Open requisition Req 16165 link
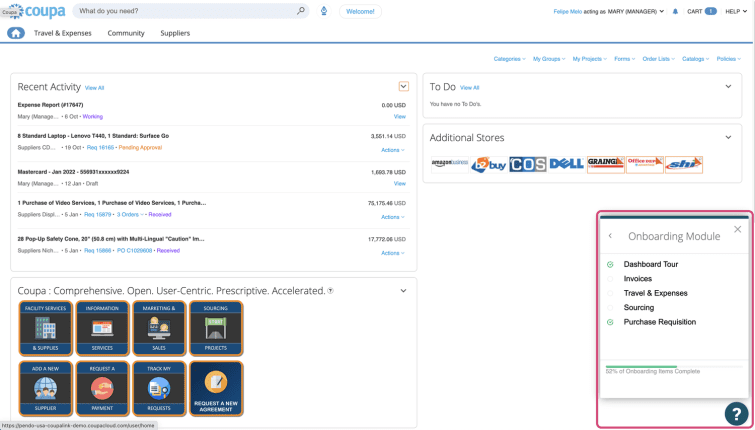Screen dimensions: 755x430 pos(100,148)
